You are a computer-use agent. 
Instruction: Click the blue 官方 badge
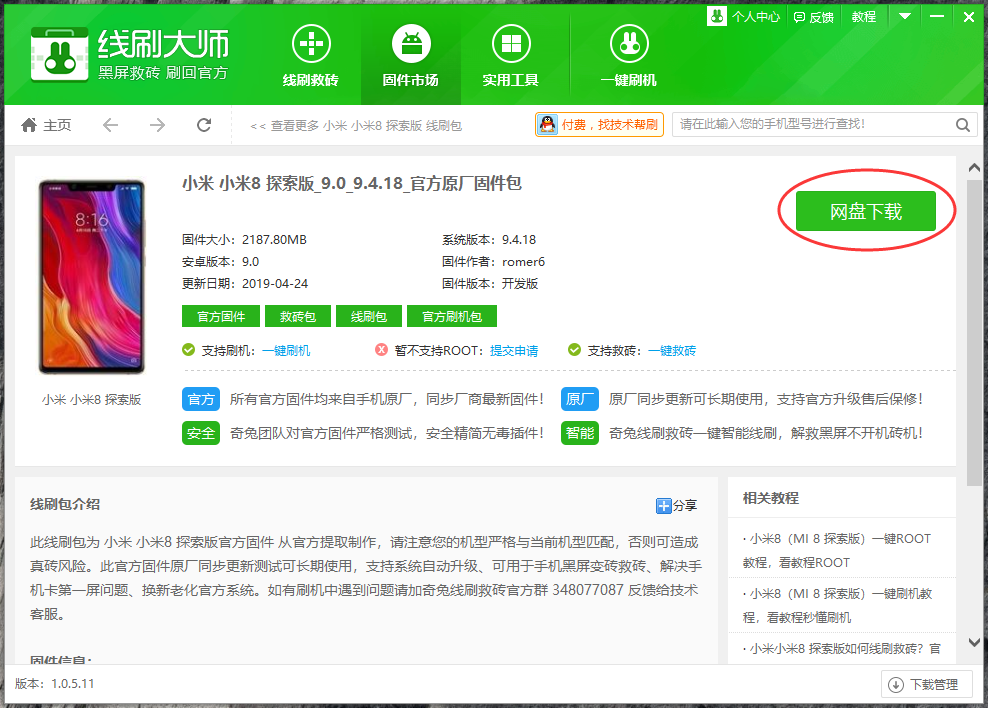(201, 399)
